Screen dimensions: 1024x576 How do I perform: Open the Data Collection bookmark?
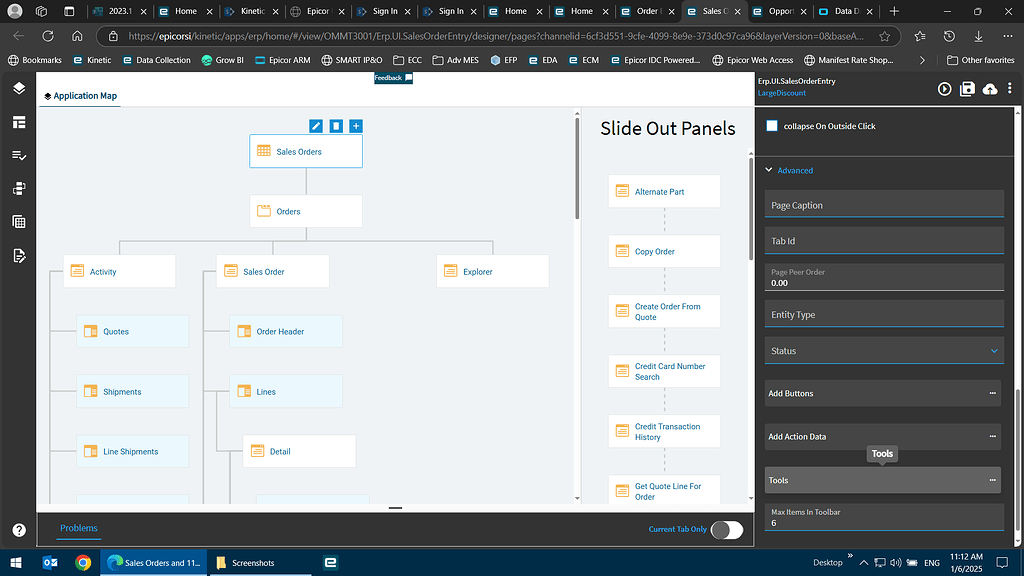pyautogui.click(x=157, y=60)
